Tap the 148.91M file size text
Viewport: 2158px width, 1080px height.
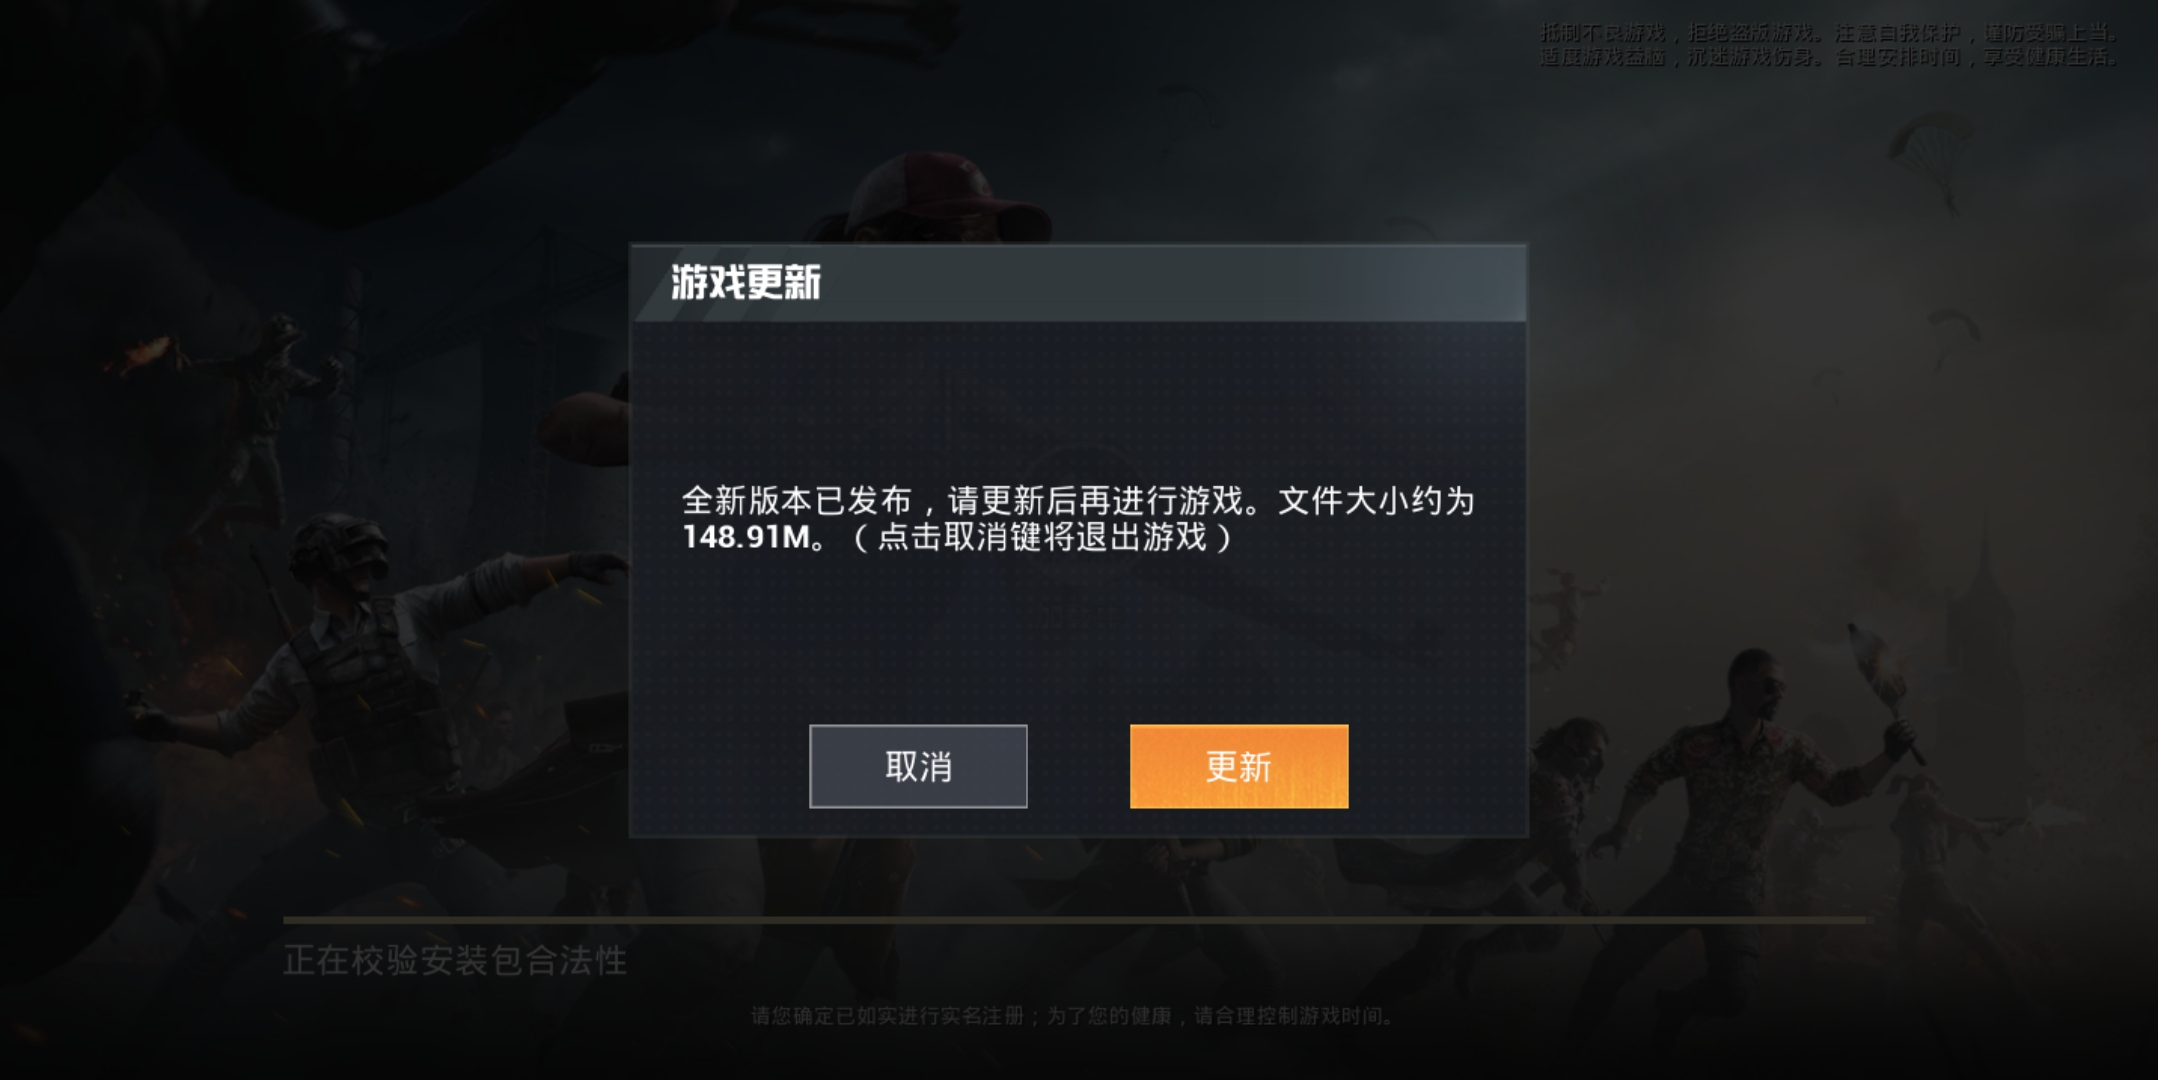tap(746, 537)
